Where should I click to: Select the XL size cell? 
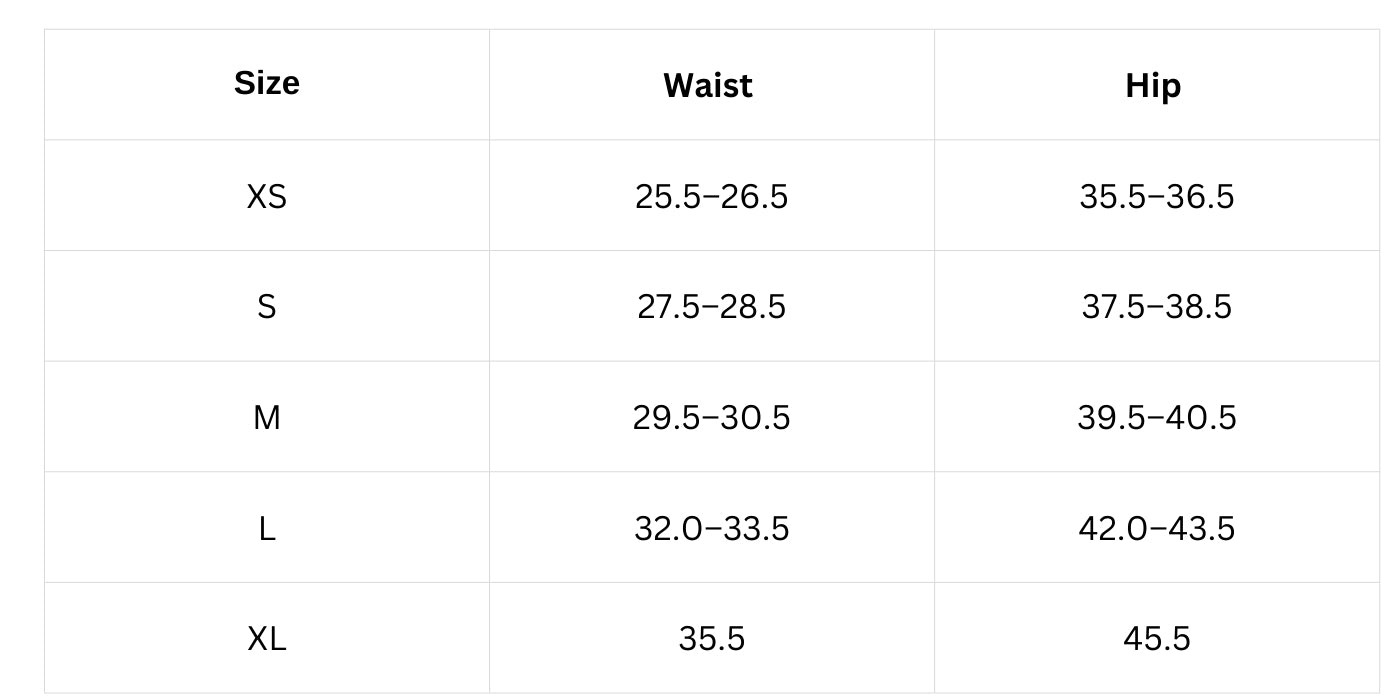tap(267, 638)
